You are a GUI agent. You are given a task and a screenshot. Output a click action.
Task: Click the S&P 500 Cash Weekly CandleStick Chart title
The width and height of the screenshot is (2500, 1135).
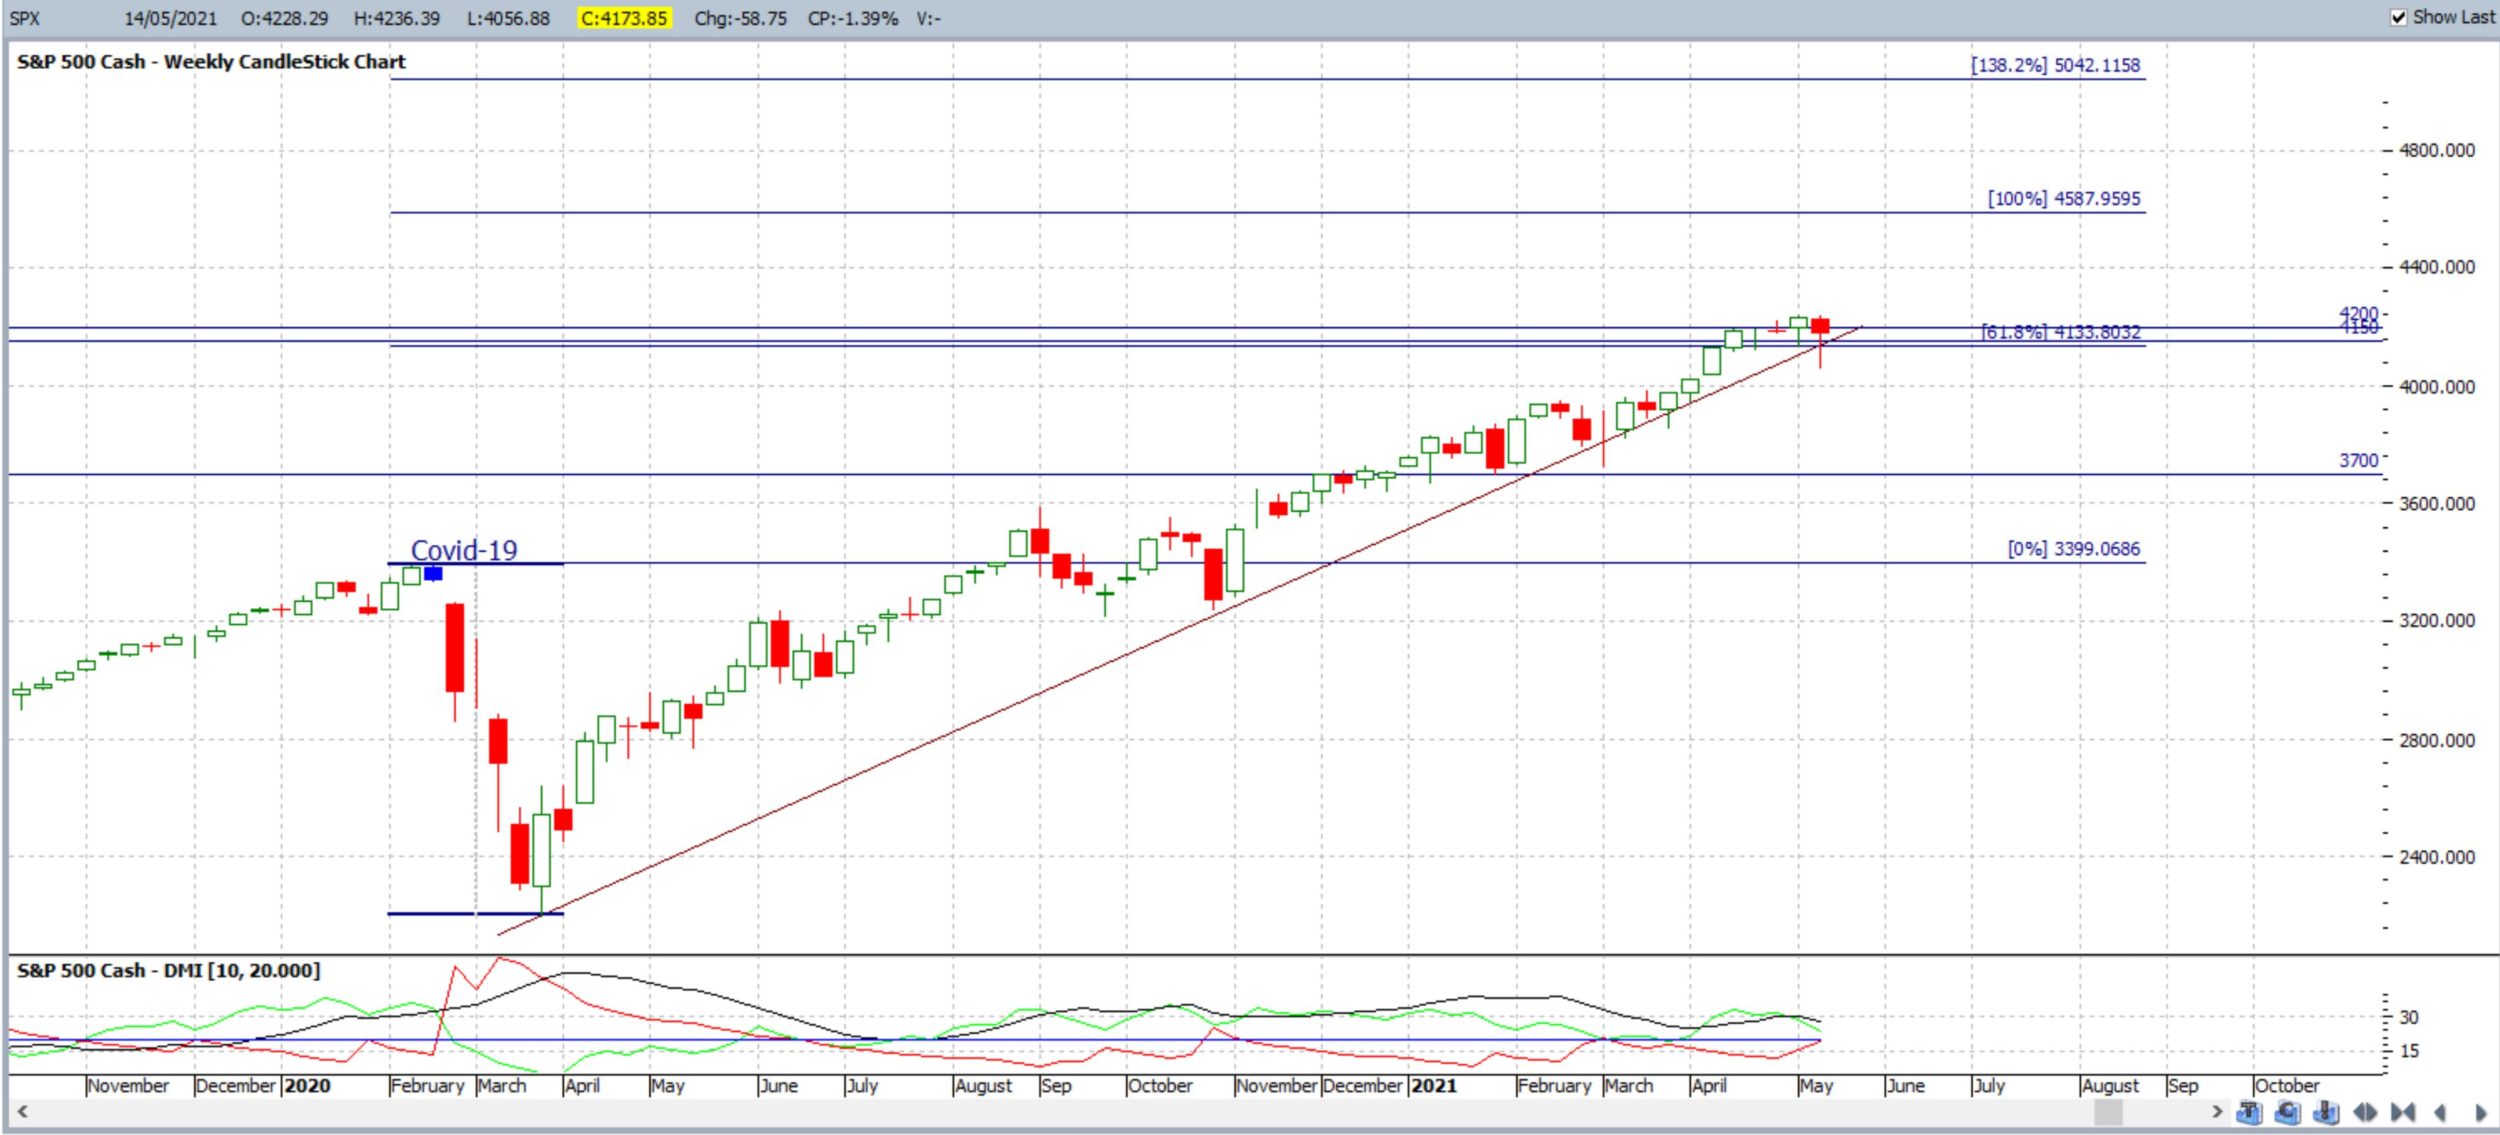[x=211, y=61]
